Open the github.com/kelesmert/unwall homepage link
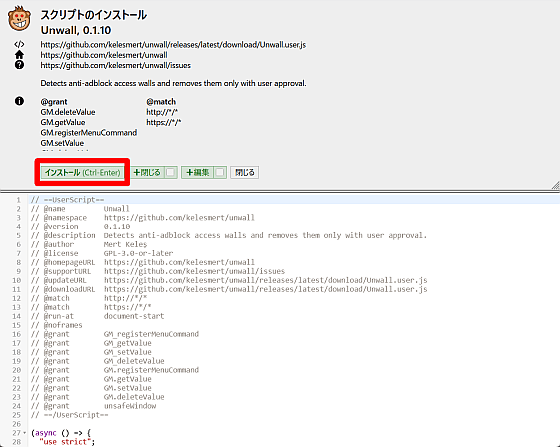Image resolution: width=560 pixels, height=447 pixels. tap(104, 55)
